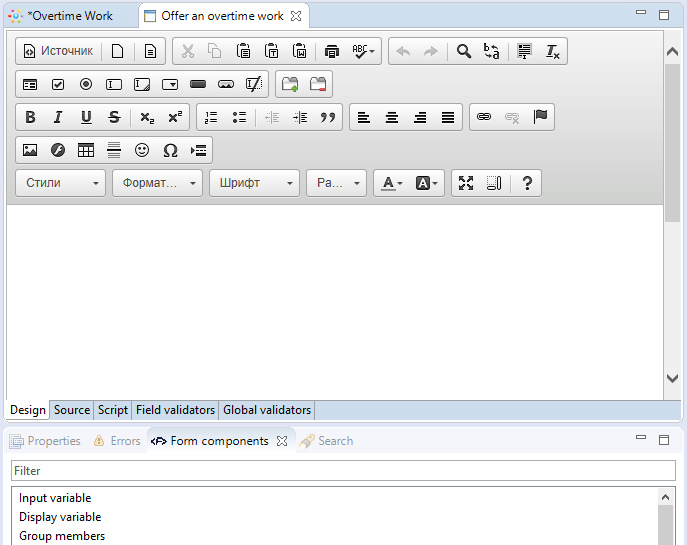
Task: Insert a smiley
Action: [142, 150]
